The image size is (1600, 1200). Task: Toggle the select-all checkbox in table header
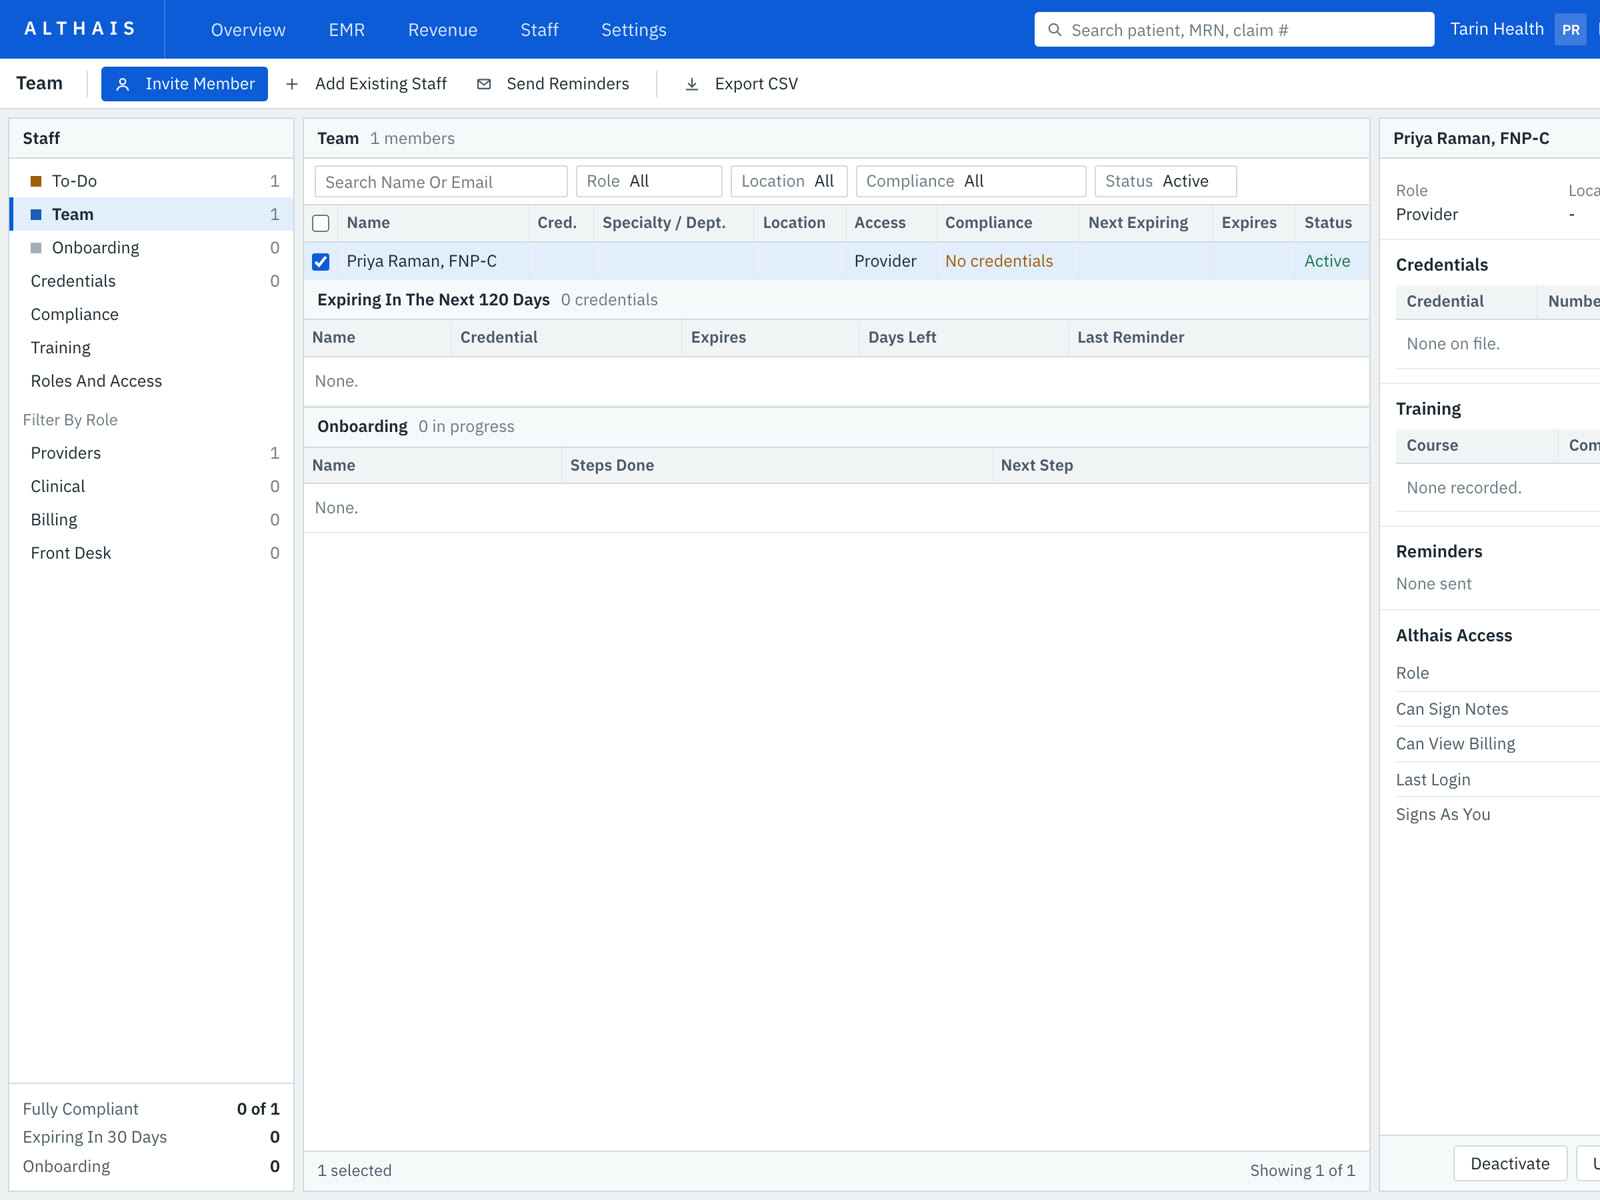(321, 223)
